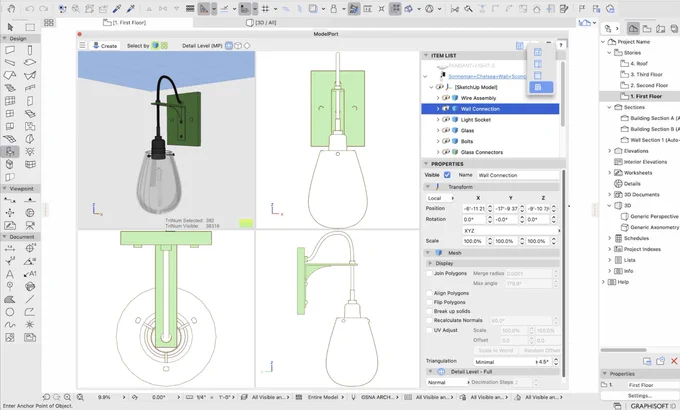Select the Arrow tool in the Toolbox
Viewport: 680px width, 410px height.
point(10,27)
